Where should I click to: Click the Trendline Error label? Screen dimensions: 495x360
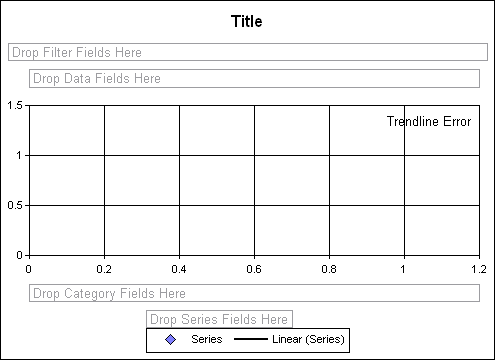click(429, 121)
